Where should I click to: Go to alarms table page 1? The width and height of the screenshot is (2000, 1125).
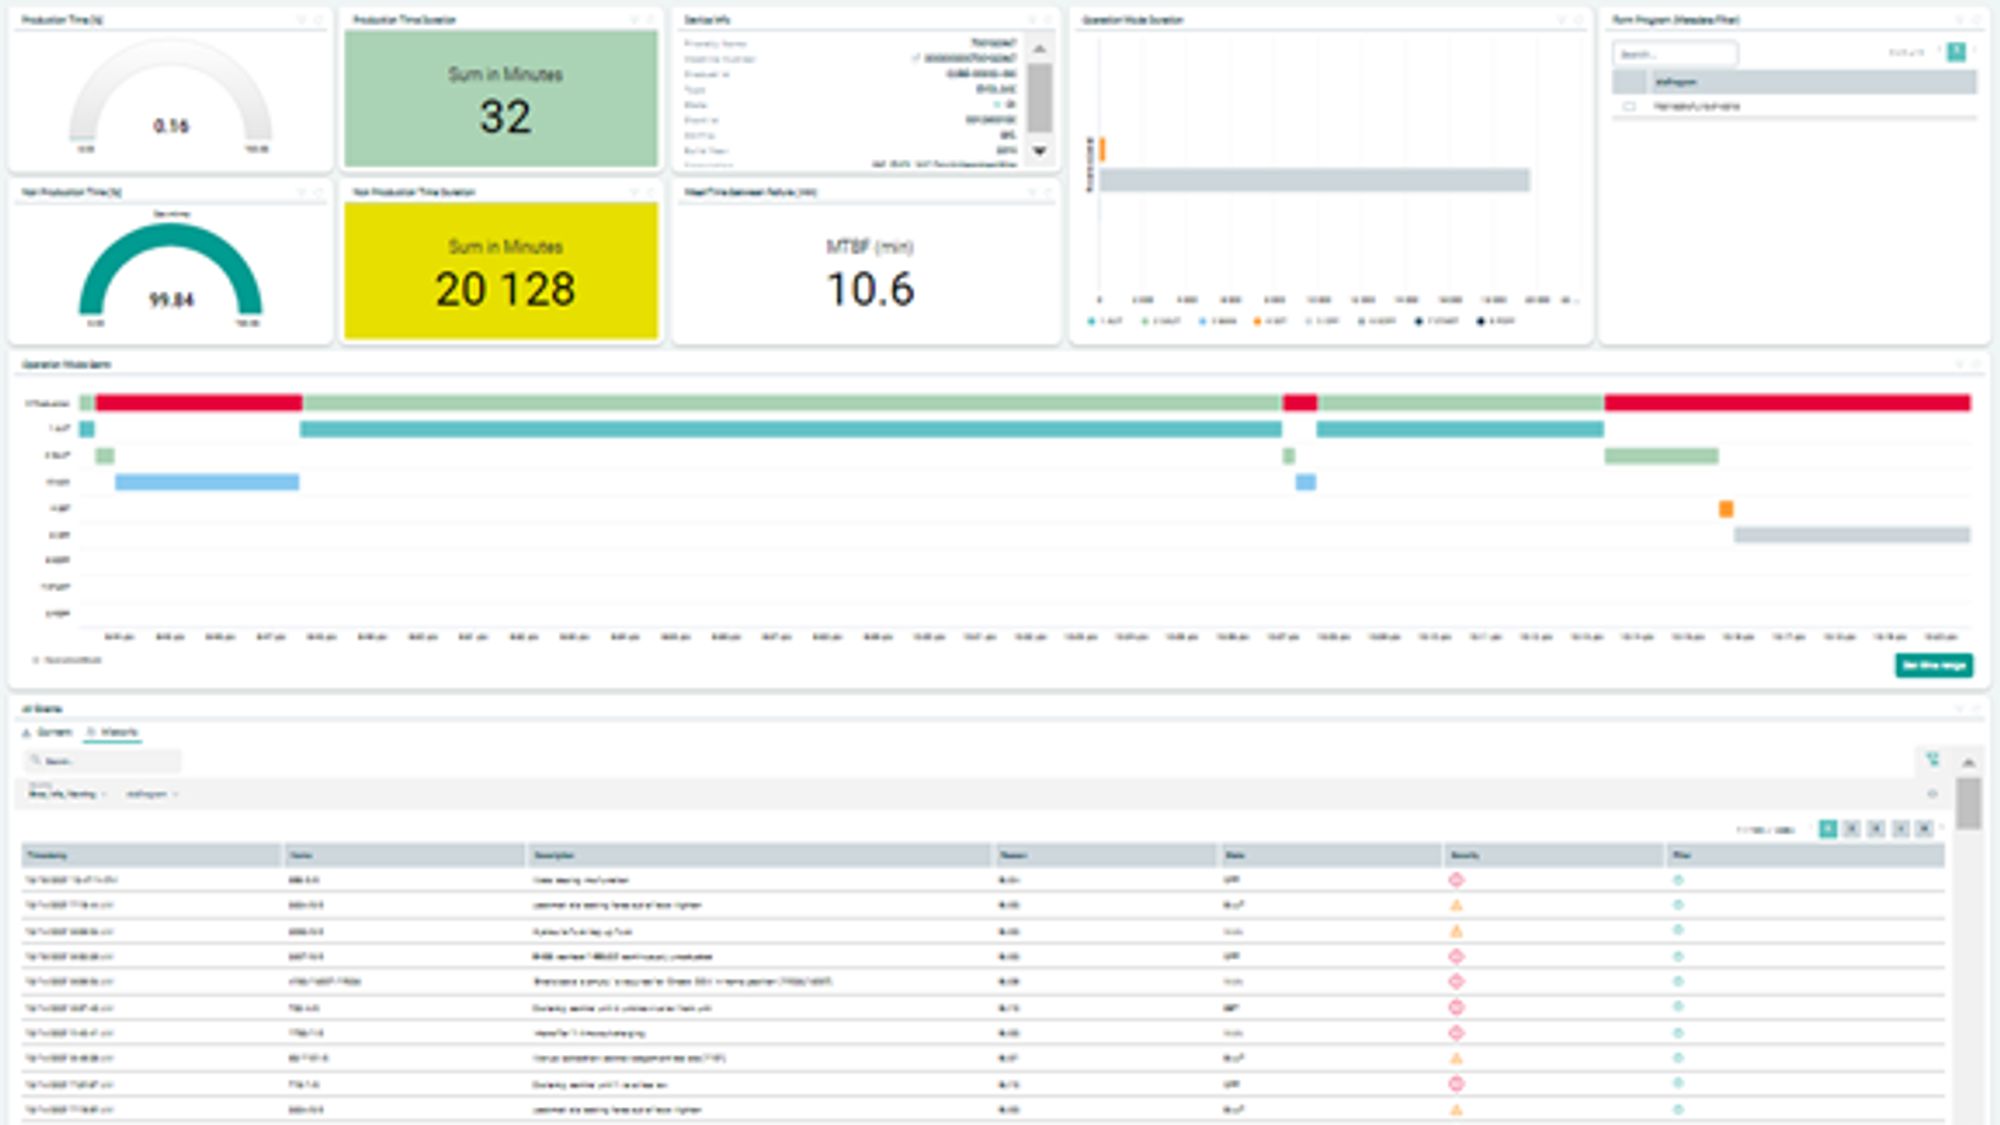(x=1828, y=829)
